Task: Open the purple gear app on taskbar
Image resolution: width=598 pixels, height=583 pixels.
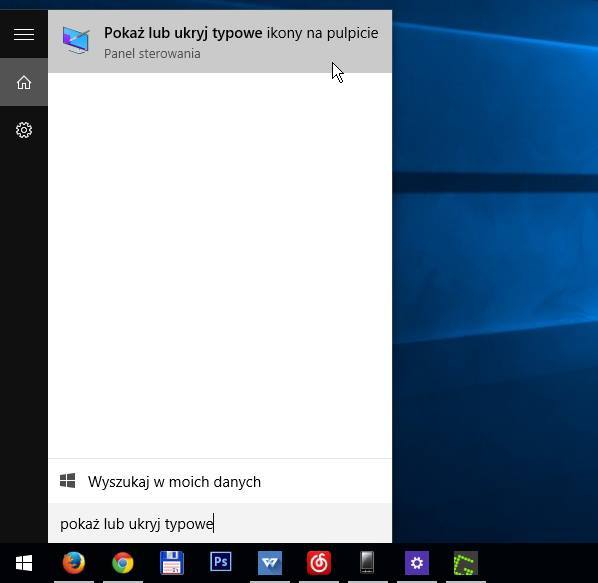Action: click(x=417, y=563)
